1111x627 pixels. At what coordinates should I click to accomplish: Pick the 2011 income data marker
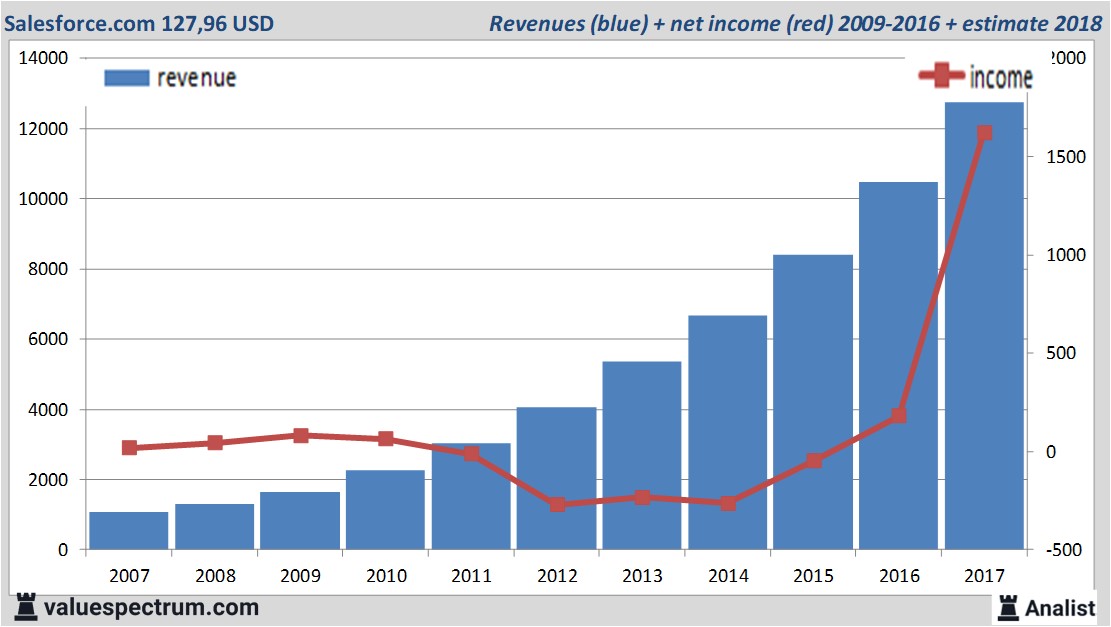point(471,453)
